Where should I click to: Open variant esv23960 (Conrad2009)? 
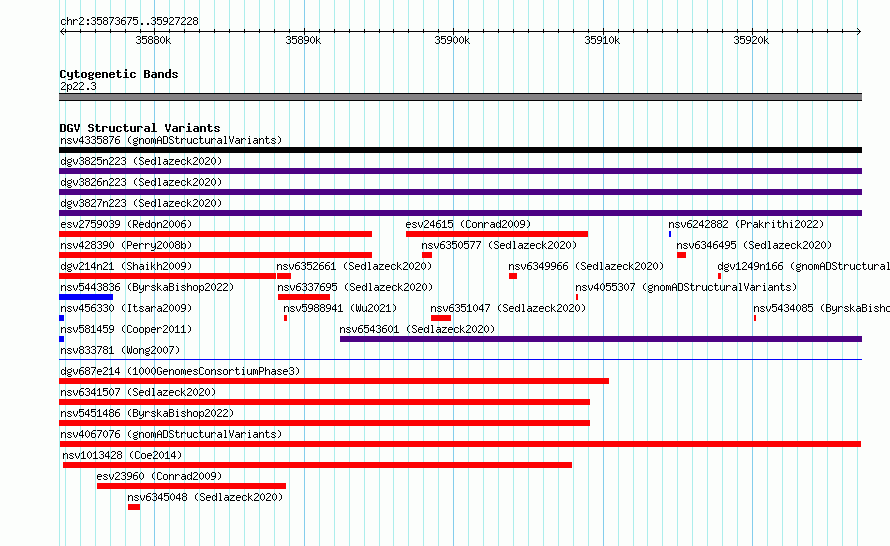coord(159,476)
